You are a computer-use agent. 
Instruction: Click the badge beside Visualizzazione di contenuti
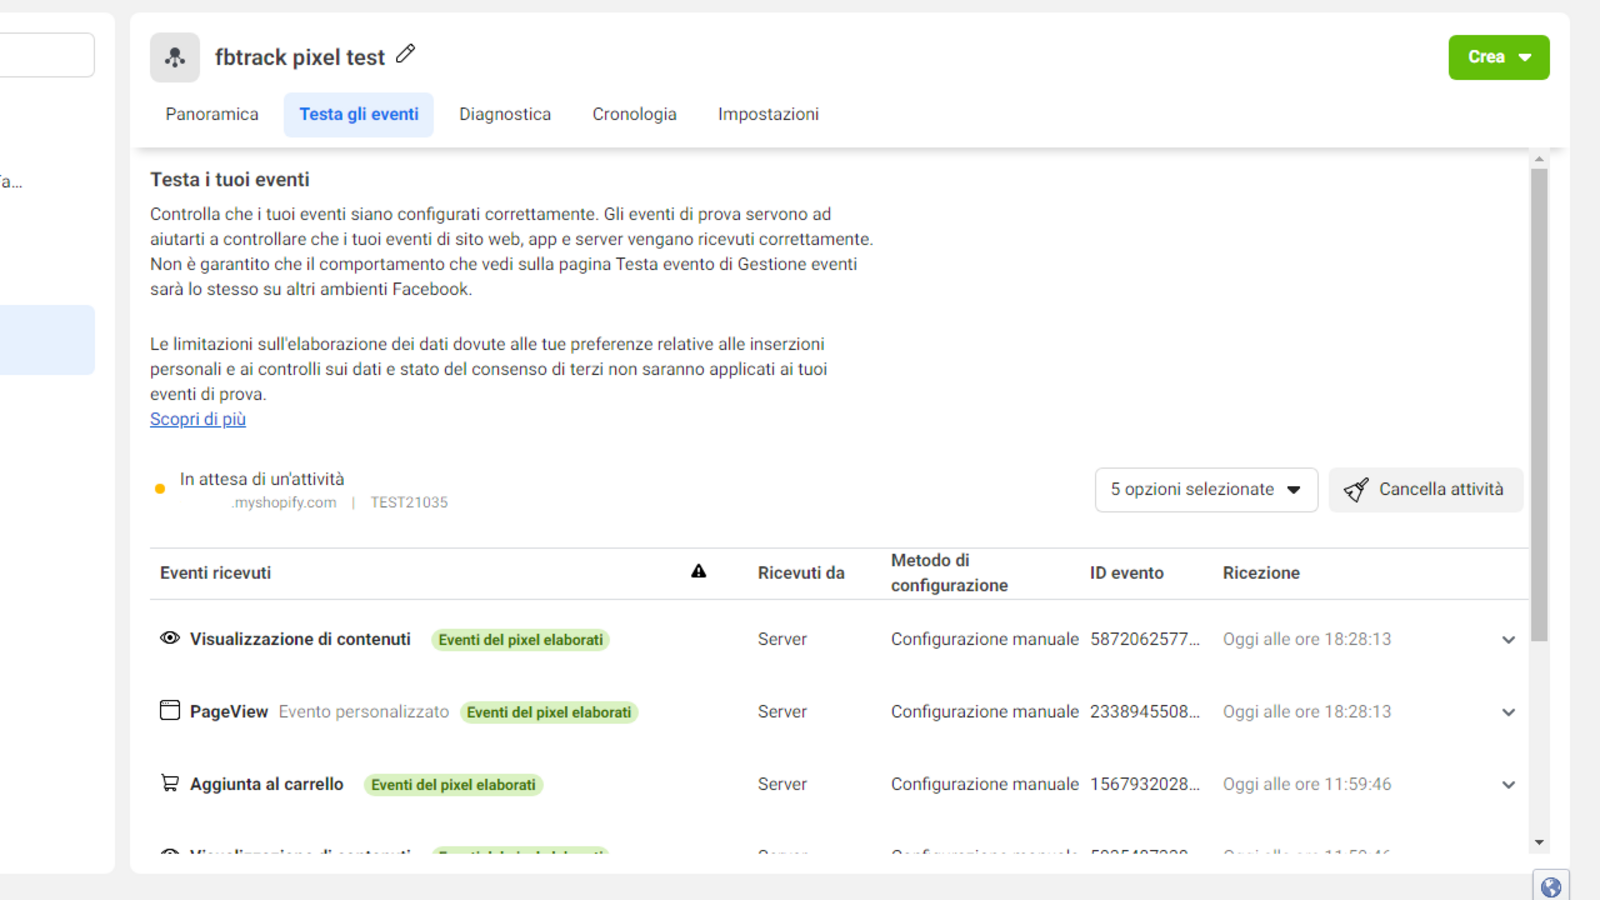pos(521,640)
